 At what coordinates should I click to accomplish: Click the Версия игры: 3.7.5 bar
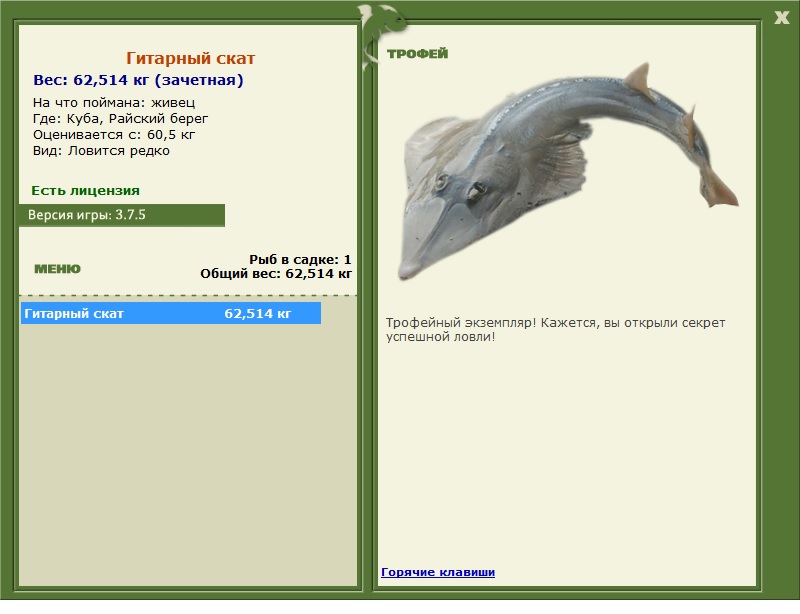point(122,215)
